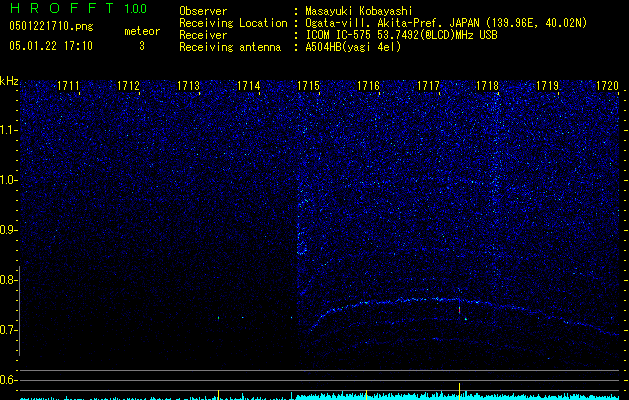Click the 1718 time axis label
The height and width of the screenshot is (400, 629).
[x=487, y=86]
